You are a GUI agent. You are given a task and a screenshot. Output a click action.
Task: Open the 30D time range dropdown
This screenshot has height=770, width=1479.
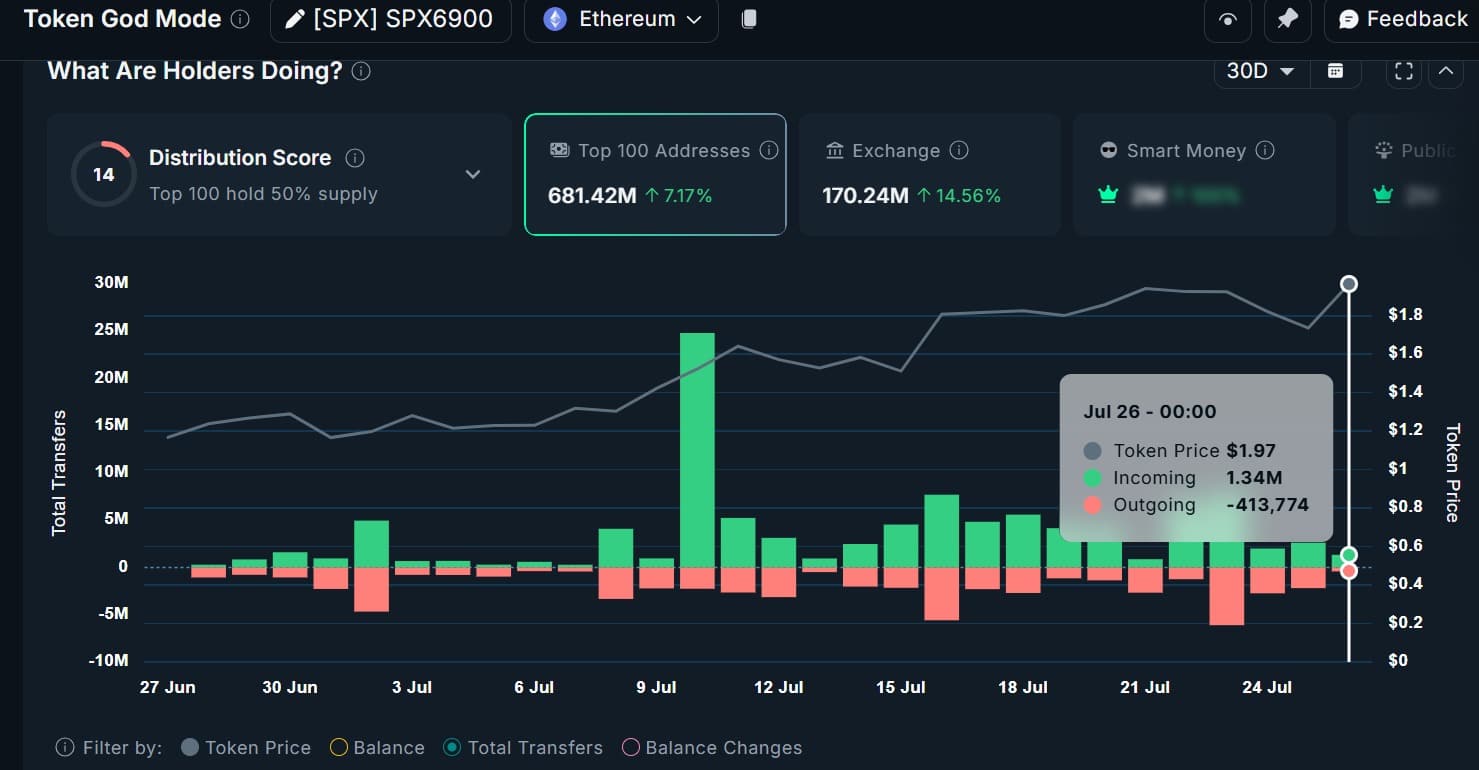pyautogui.click(x=1260, y=71)
